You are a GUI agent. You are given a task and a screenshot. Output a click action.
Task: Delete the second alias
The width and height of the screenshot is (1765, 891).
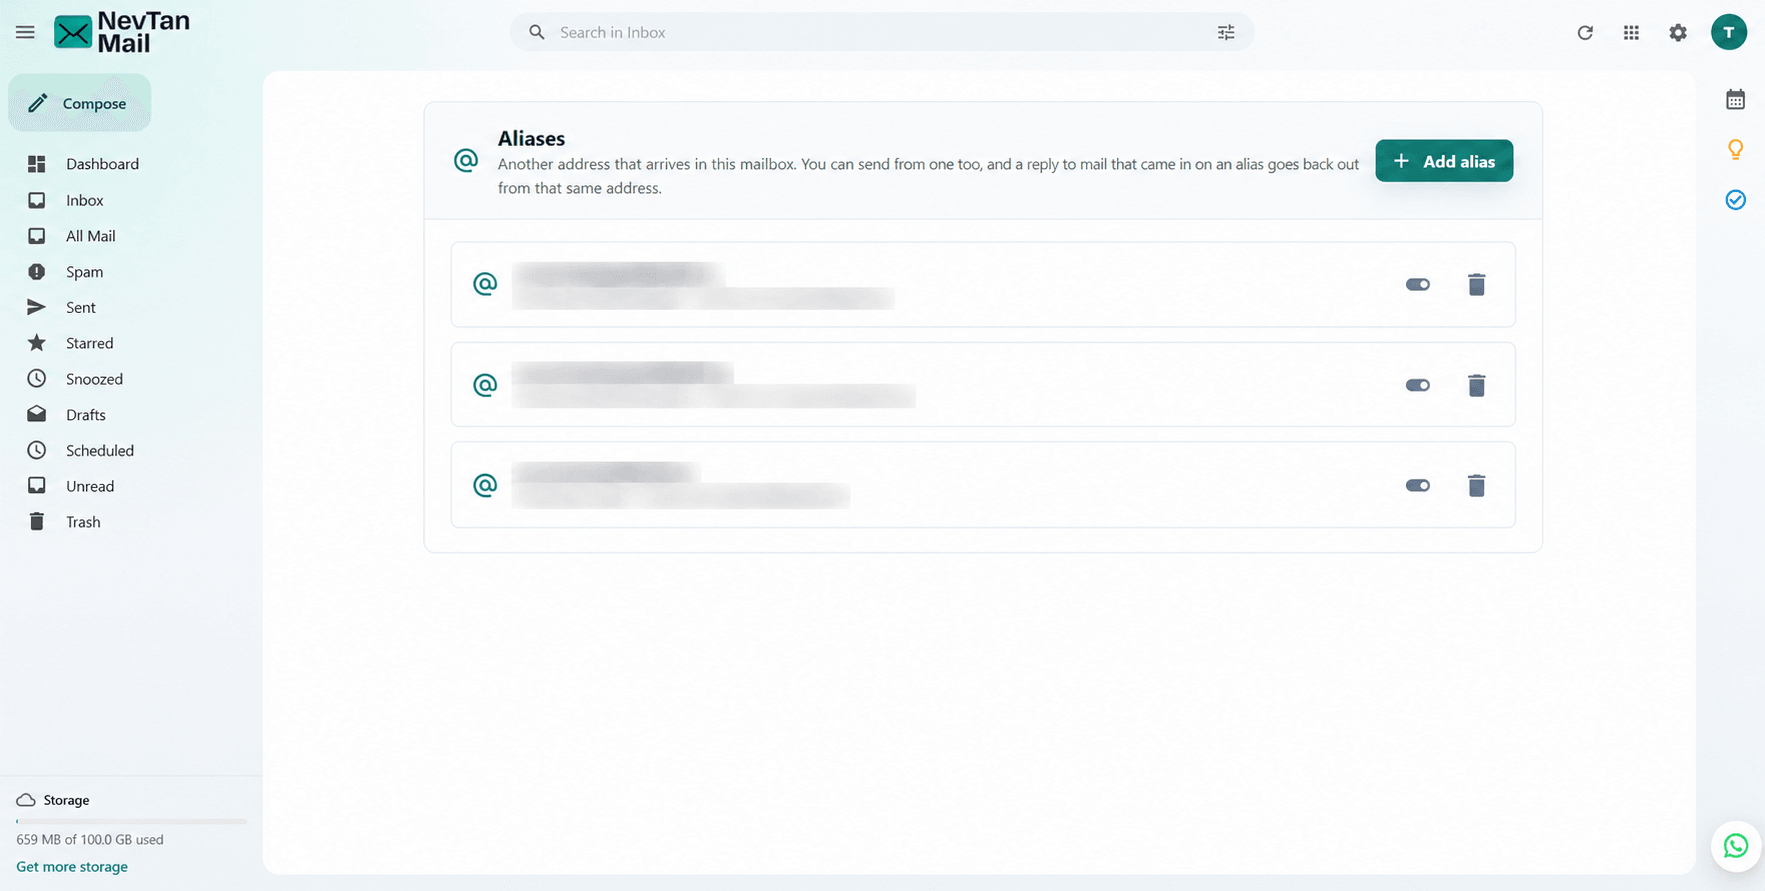[1476, 385]
